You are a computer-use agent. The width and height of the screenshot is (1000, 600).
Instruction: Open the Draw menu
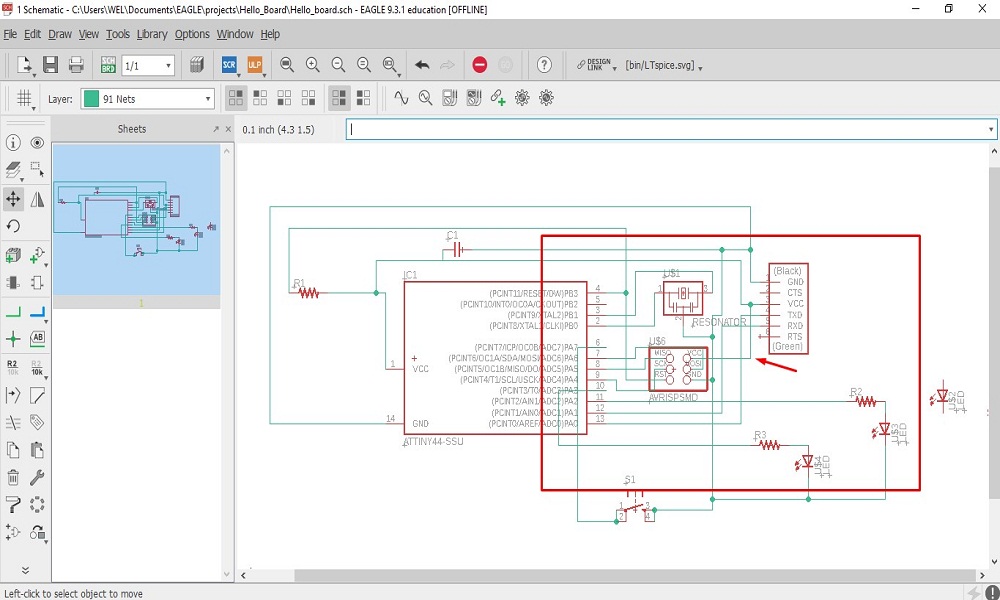(x=60, y=34)
